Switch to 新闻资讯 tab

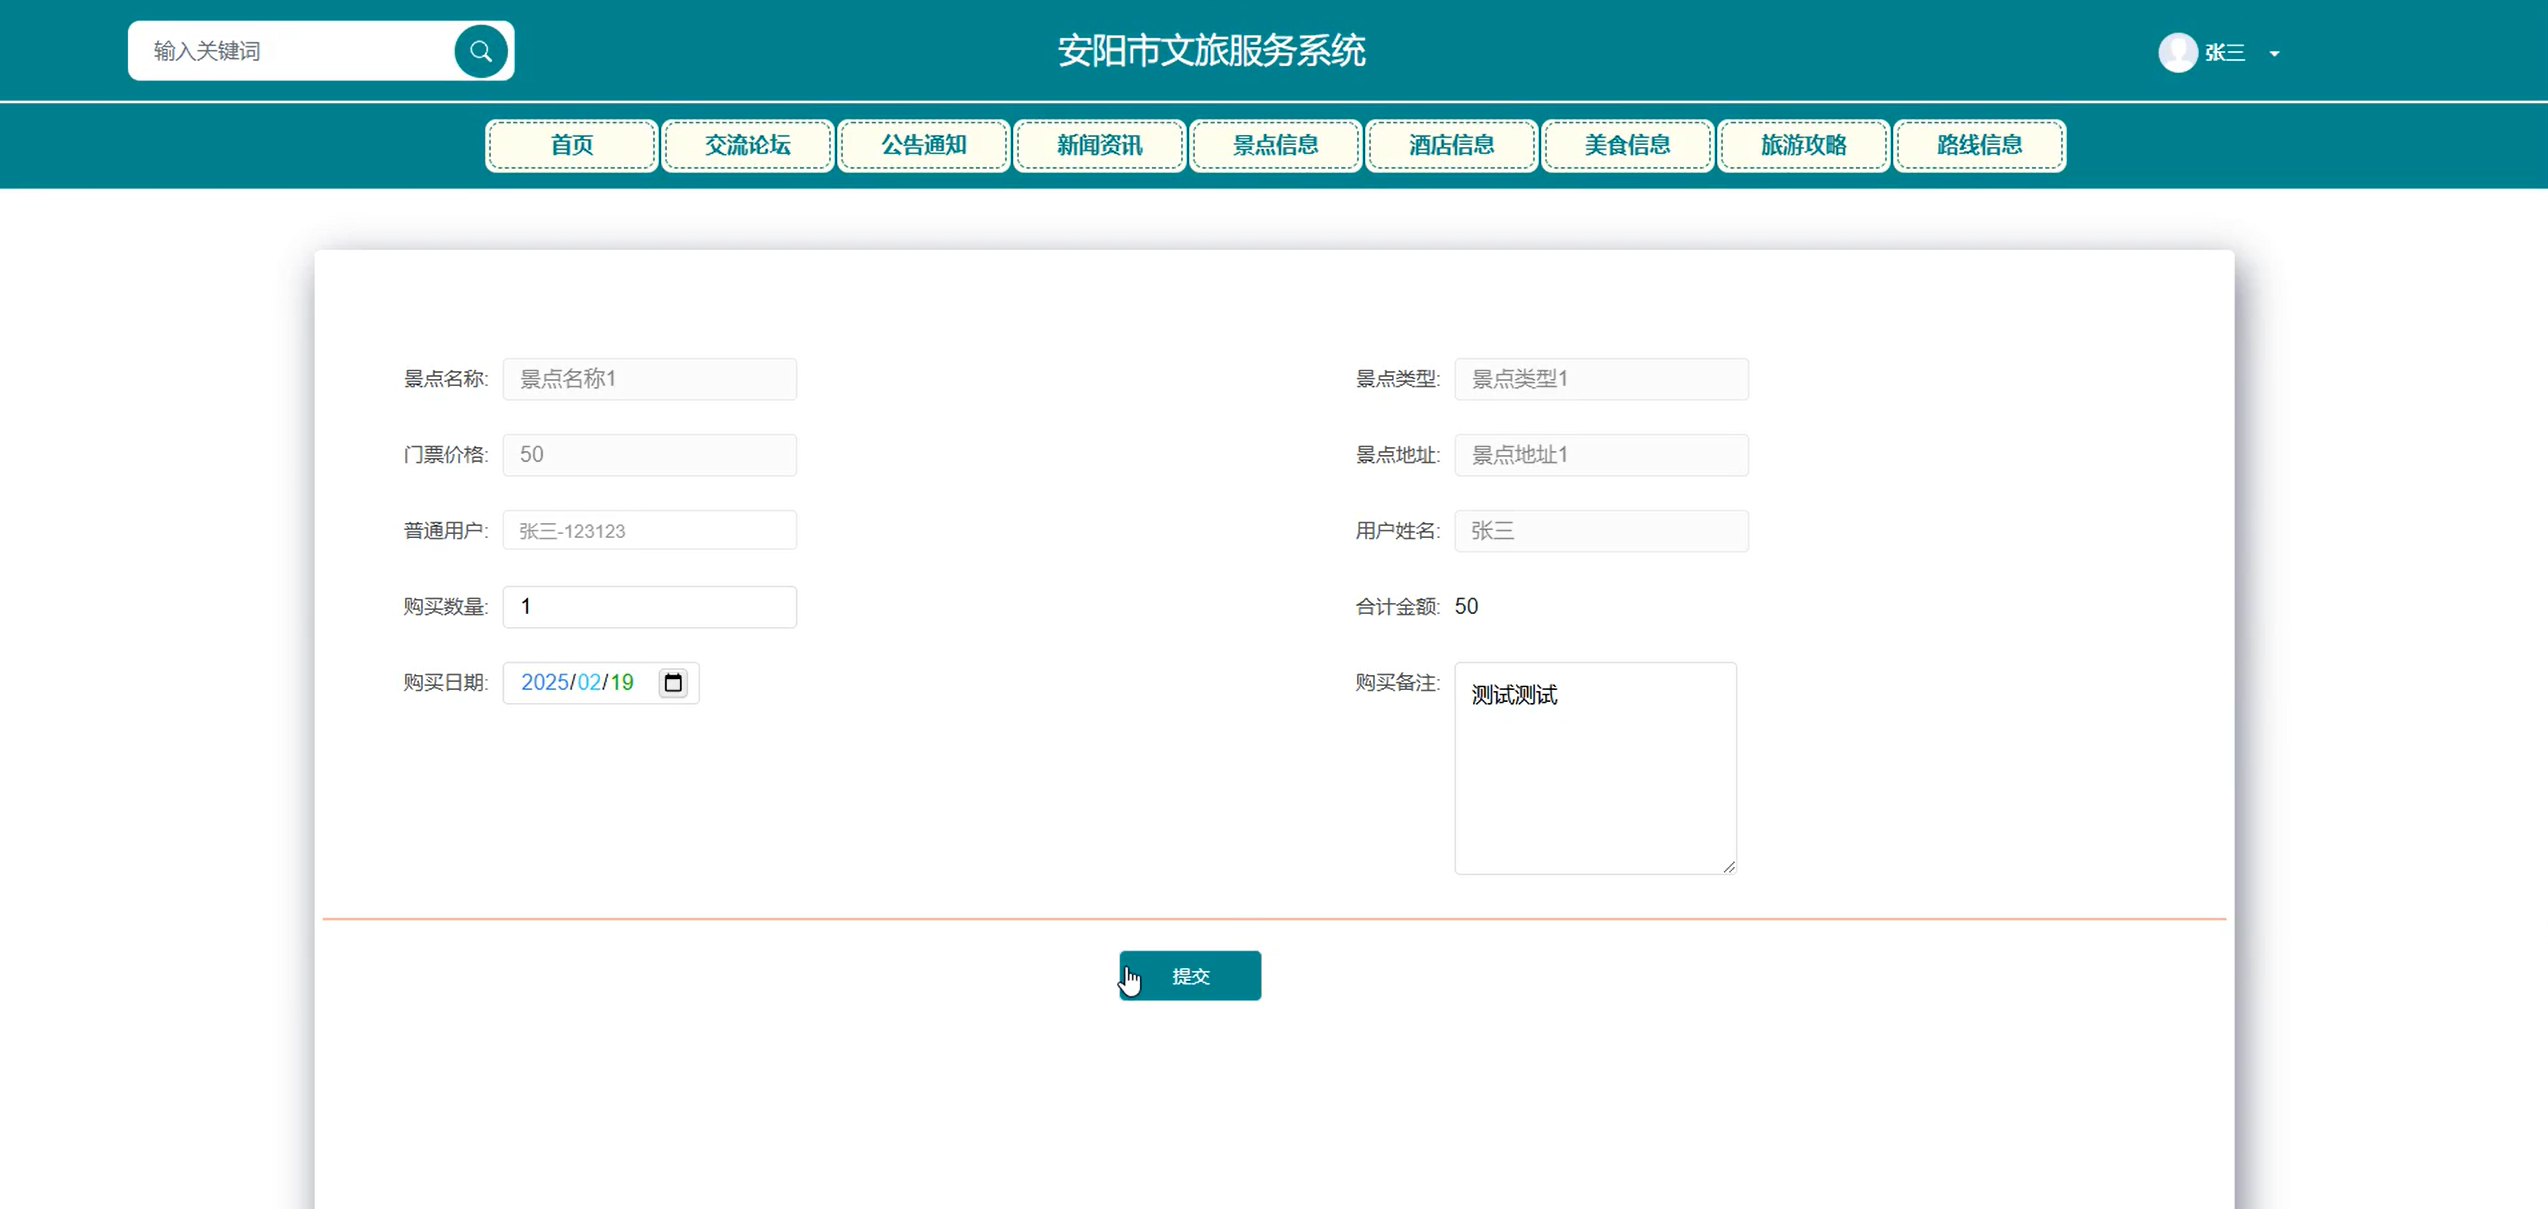click(x=1099, y=145)
